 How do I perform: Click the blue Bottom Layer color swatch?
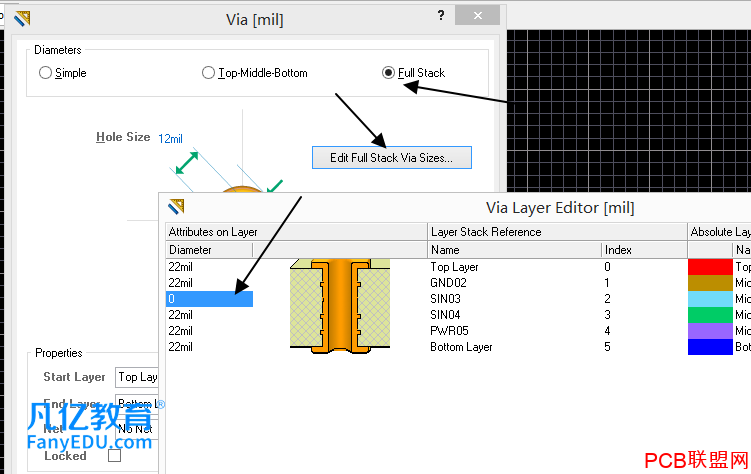[710, 347]
